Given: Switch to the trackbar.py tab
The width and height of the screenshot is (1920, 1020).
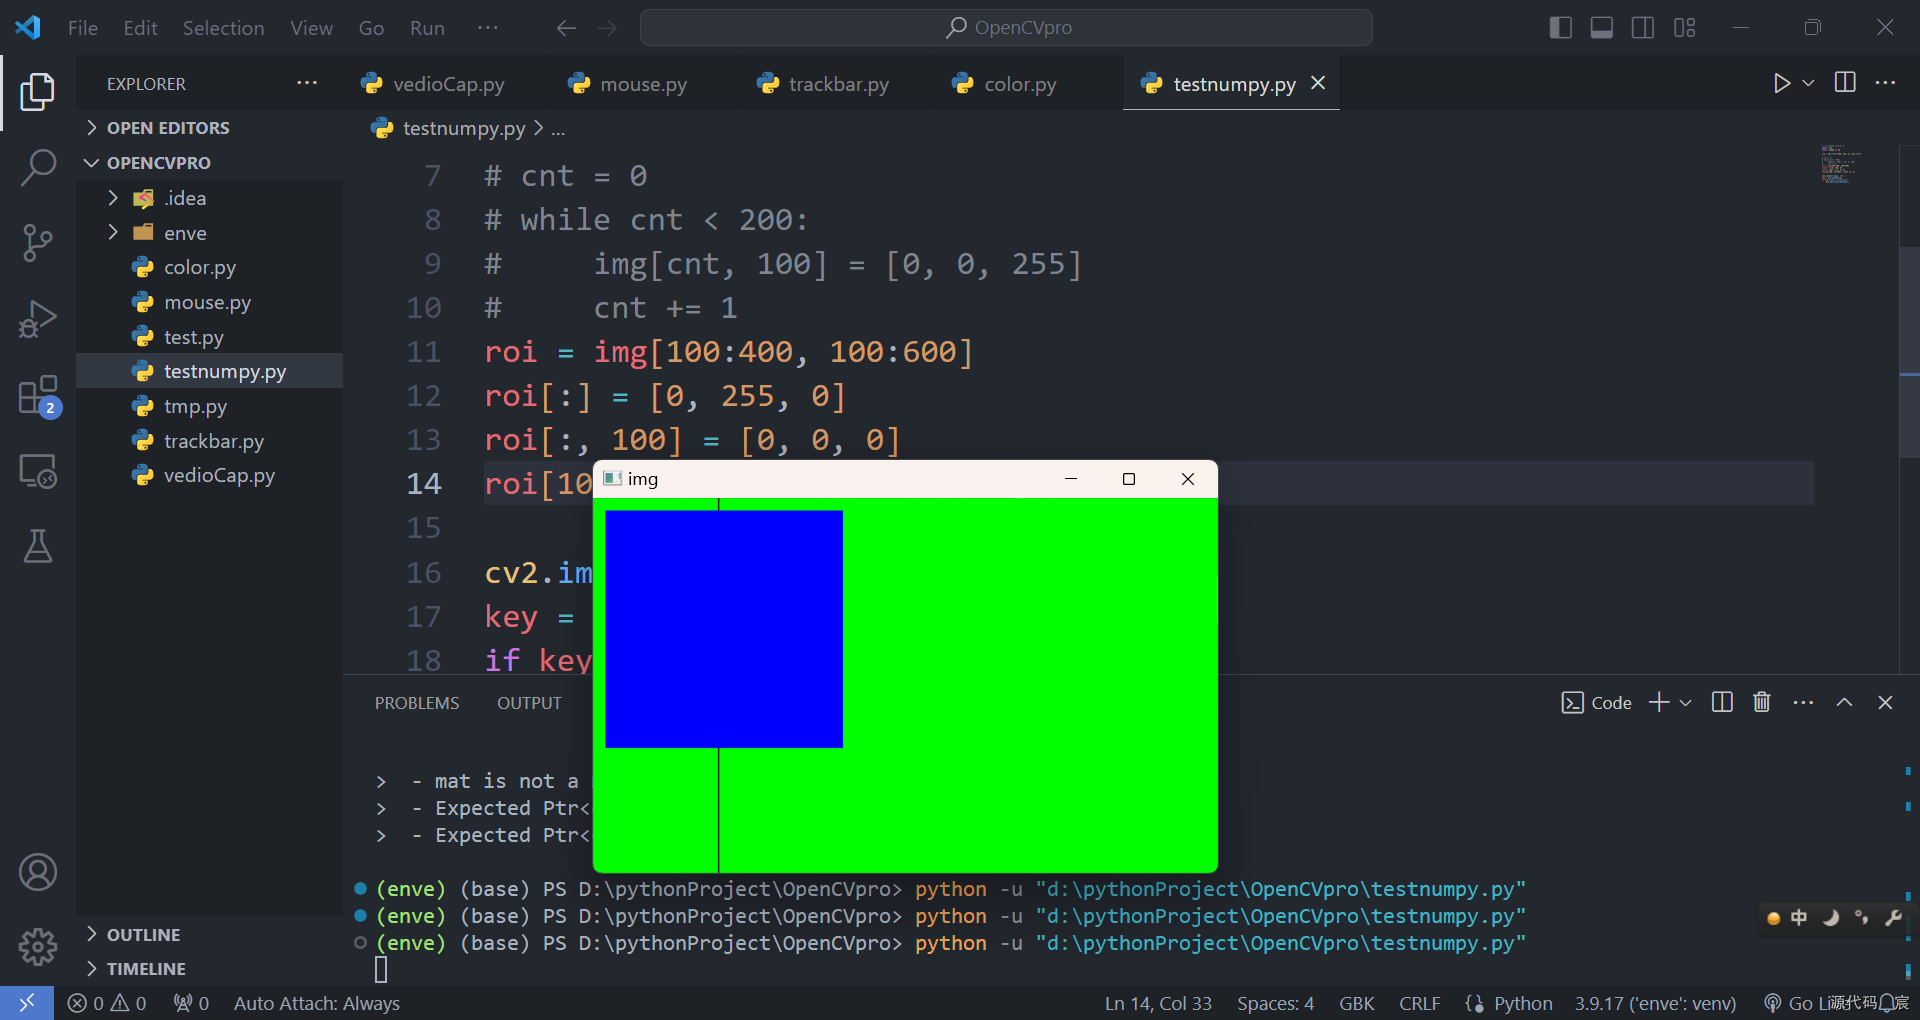Looking at the screenshot, I should (x=837, y=84).
